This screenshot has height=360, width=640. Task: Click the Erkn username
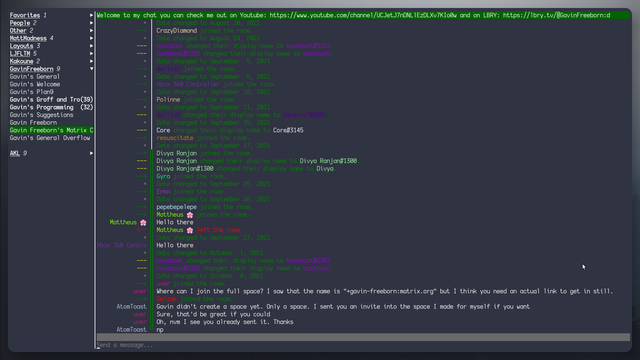click(x=163, y=192)
